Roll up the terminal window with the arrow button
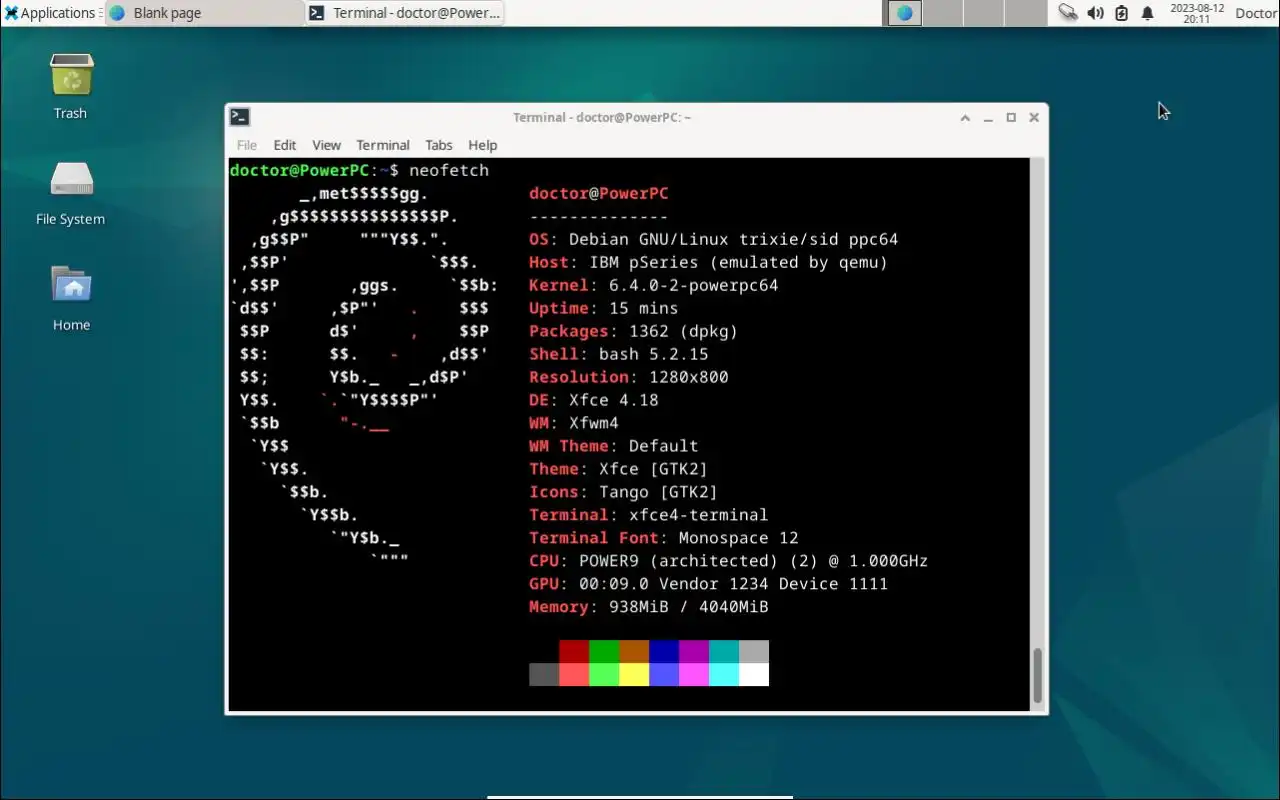Image resolution: width=1280 pixels, height=800 pixels. (965, 117)
